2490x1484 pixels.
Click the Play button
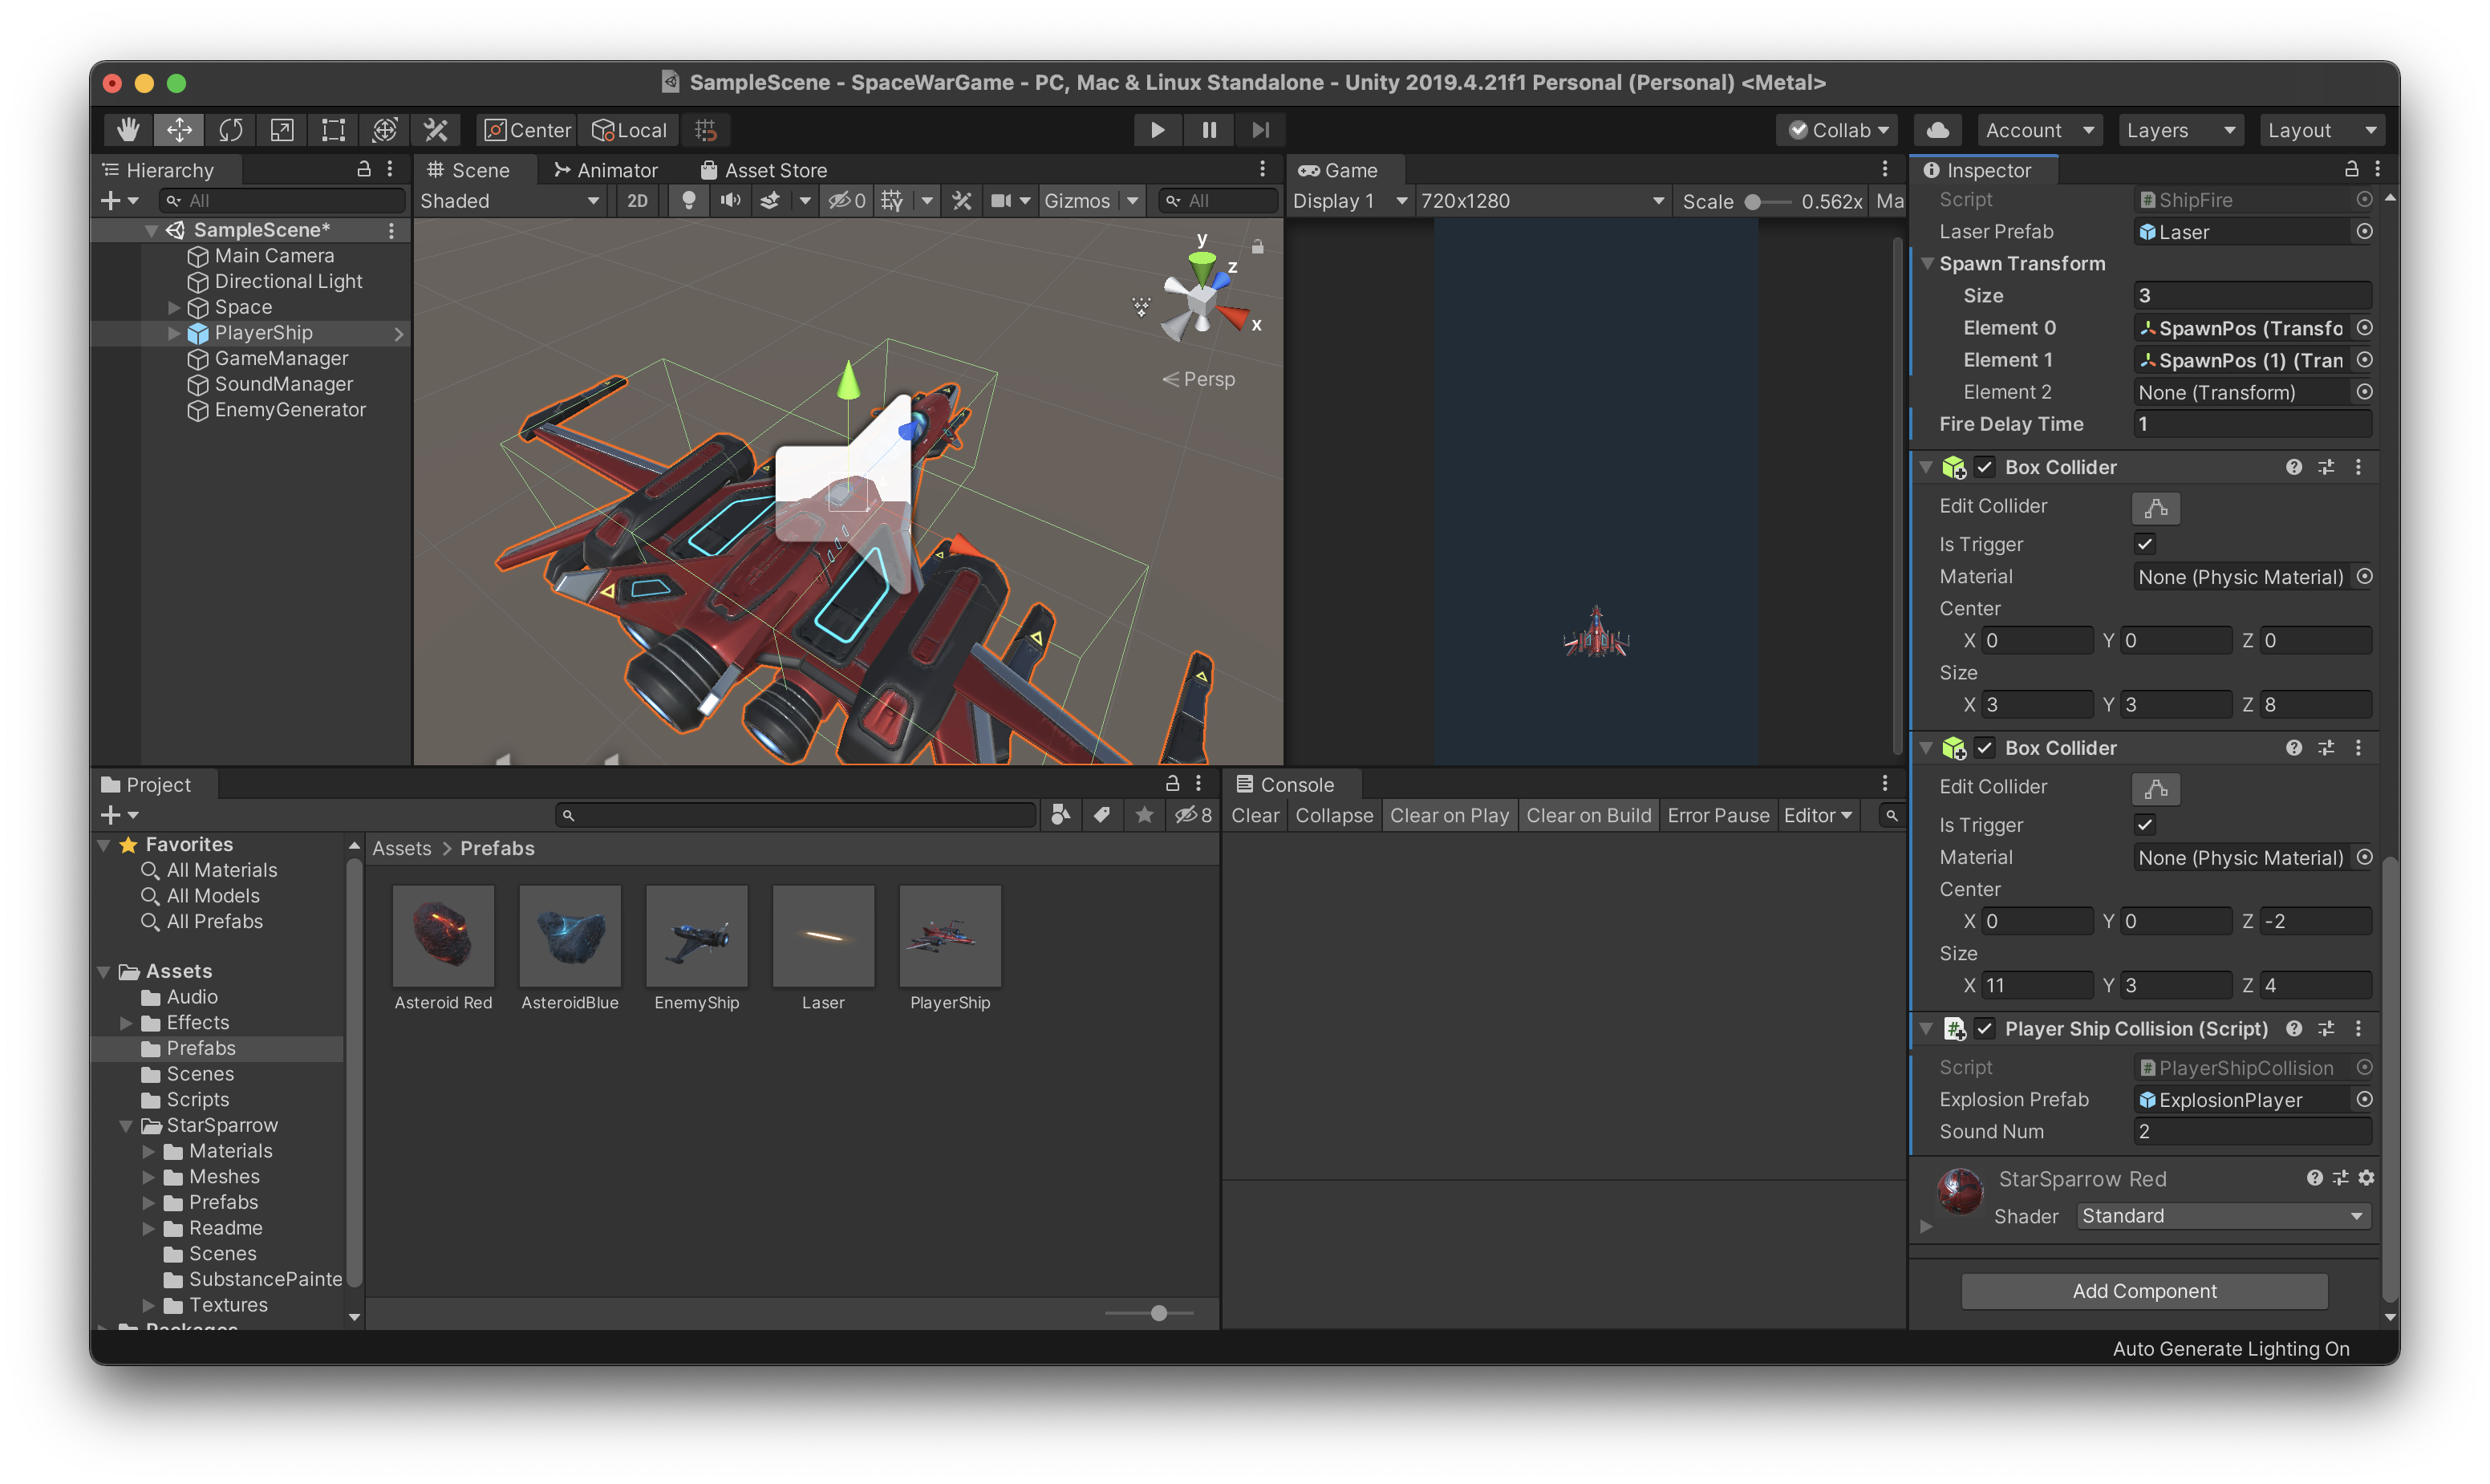point(1157,130)
